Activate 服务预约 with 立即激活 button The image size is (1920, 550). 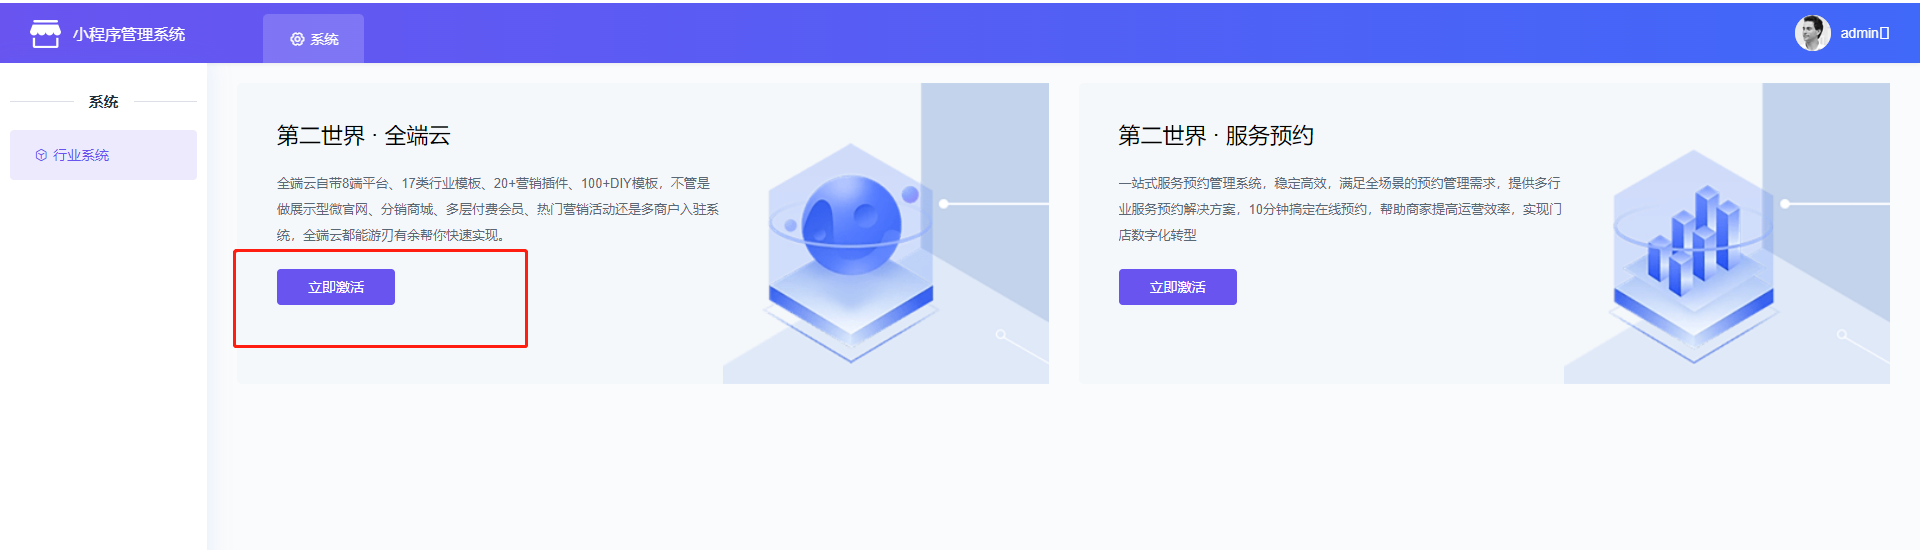pyautogui.click(x=1177, y=287)
